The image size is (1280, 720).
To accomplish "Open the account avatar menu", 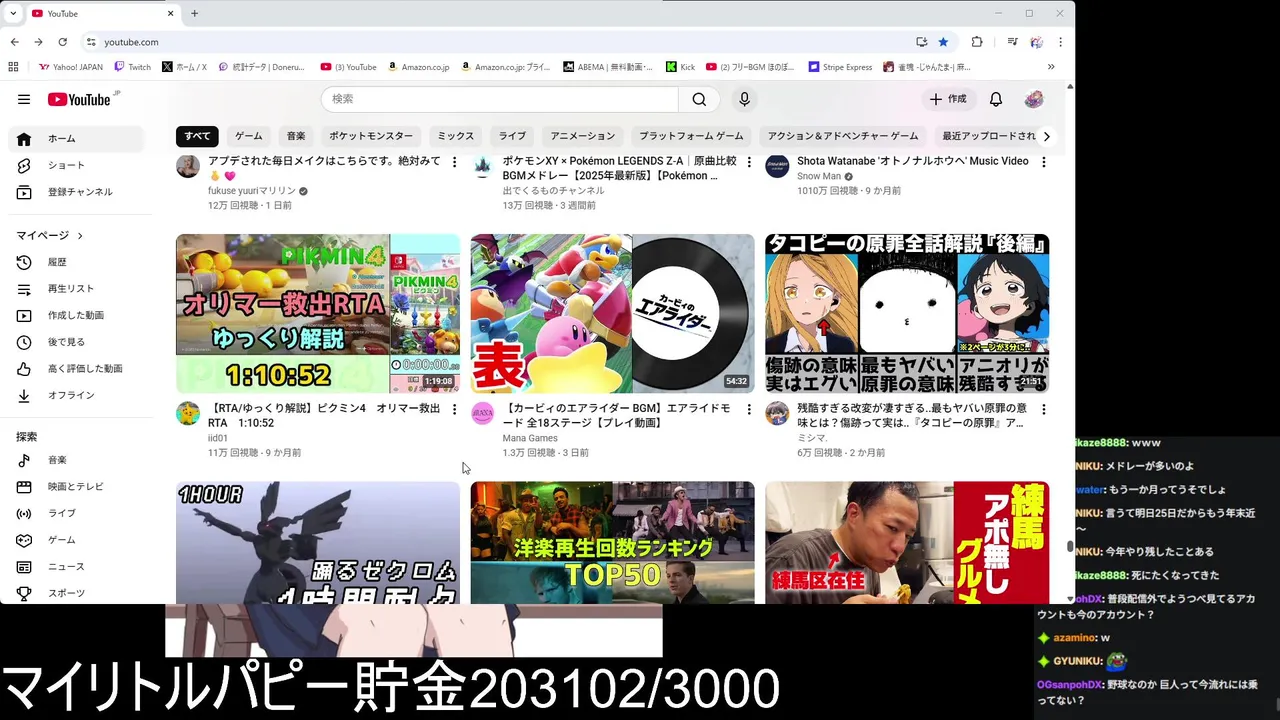I will coord(1034,99).
